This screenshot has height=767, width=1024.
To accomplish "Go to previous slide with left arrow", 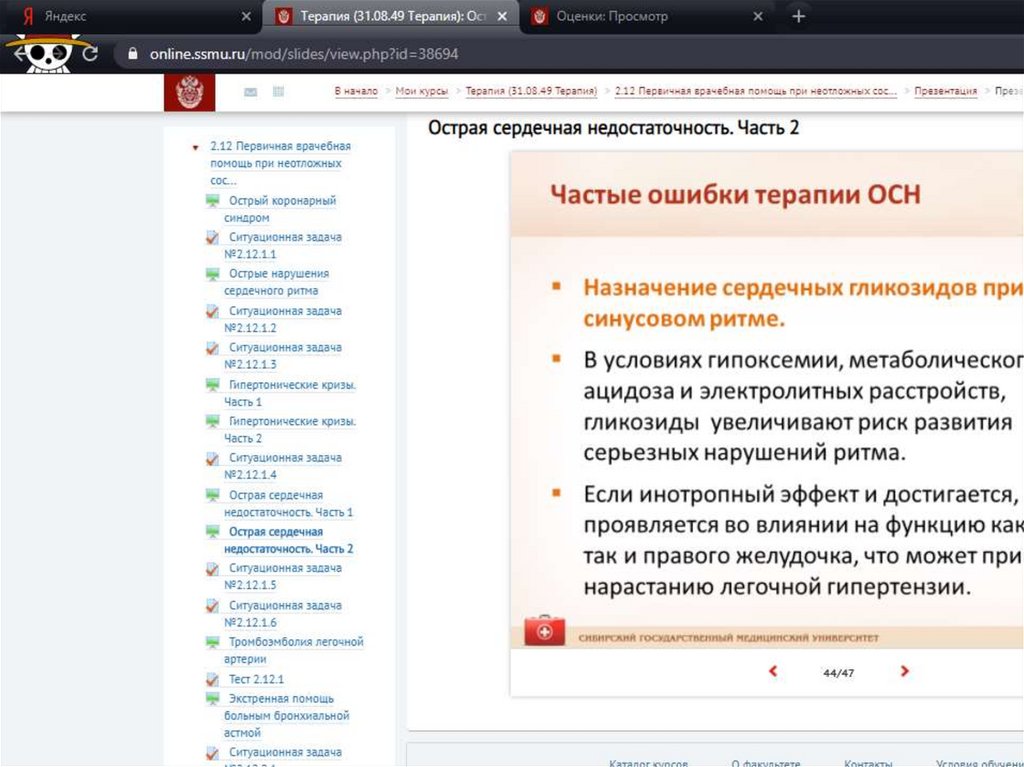I will 773,671.
